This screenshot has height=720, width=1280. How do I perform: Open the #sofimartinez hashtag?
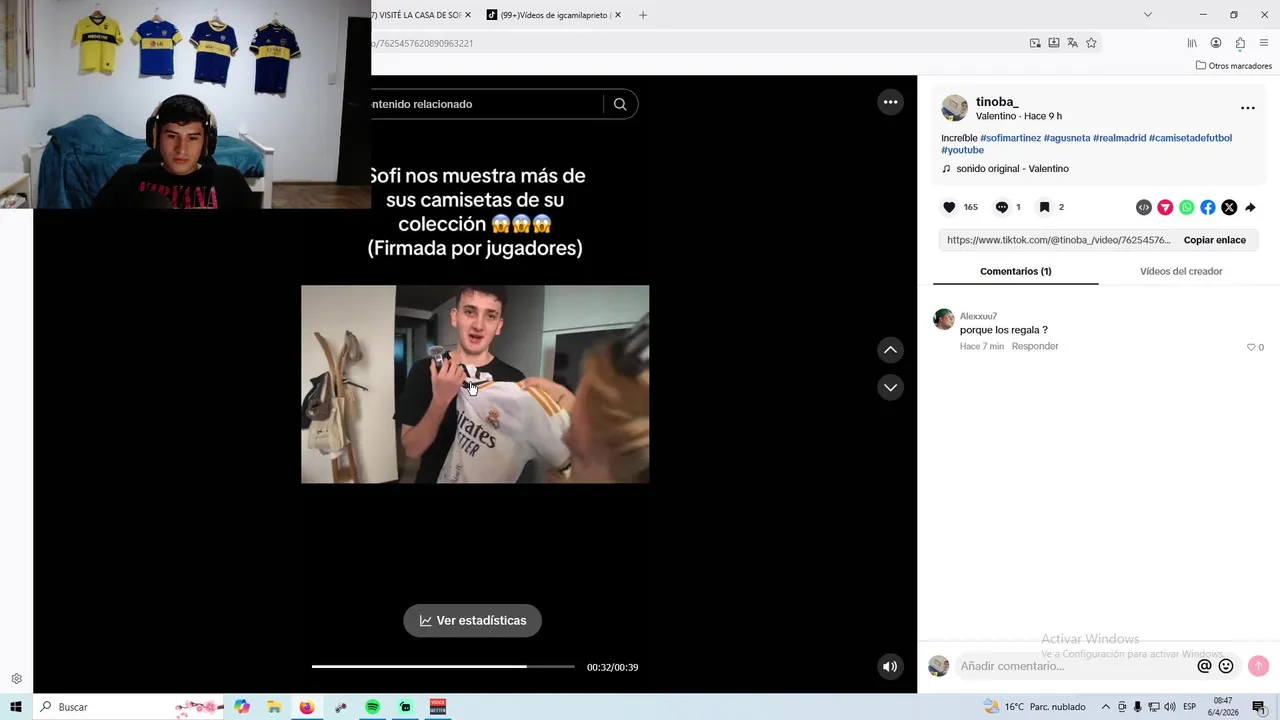1010,138
